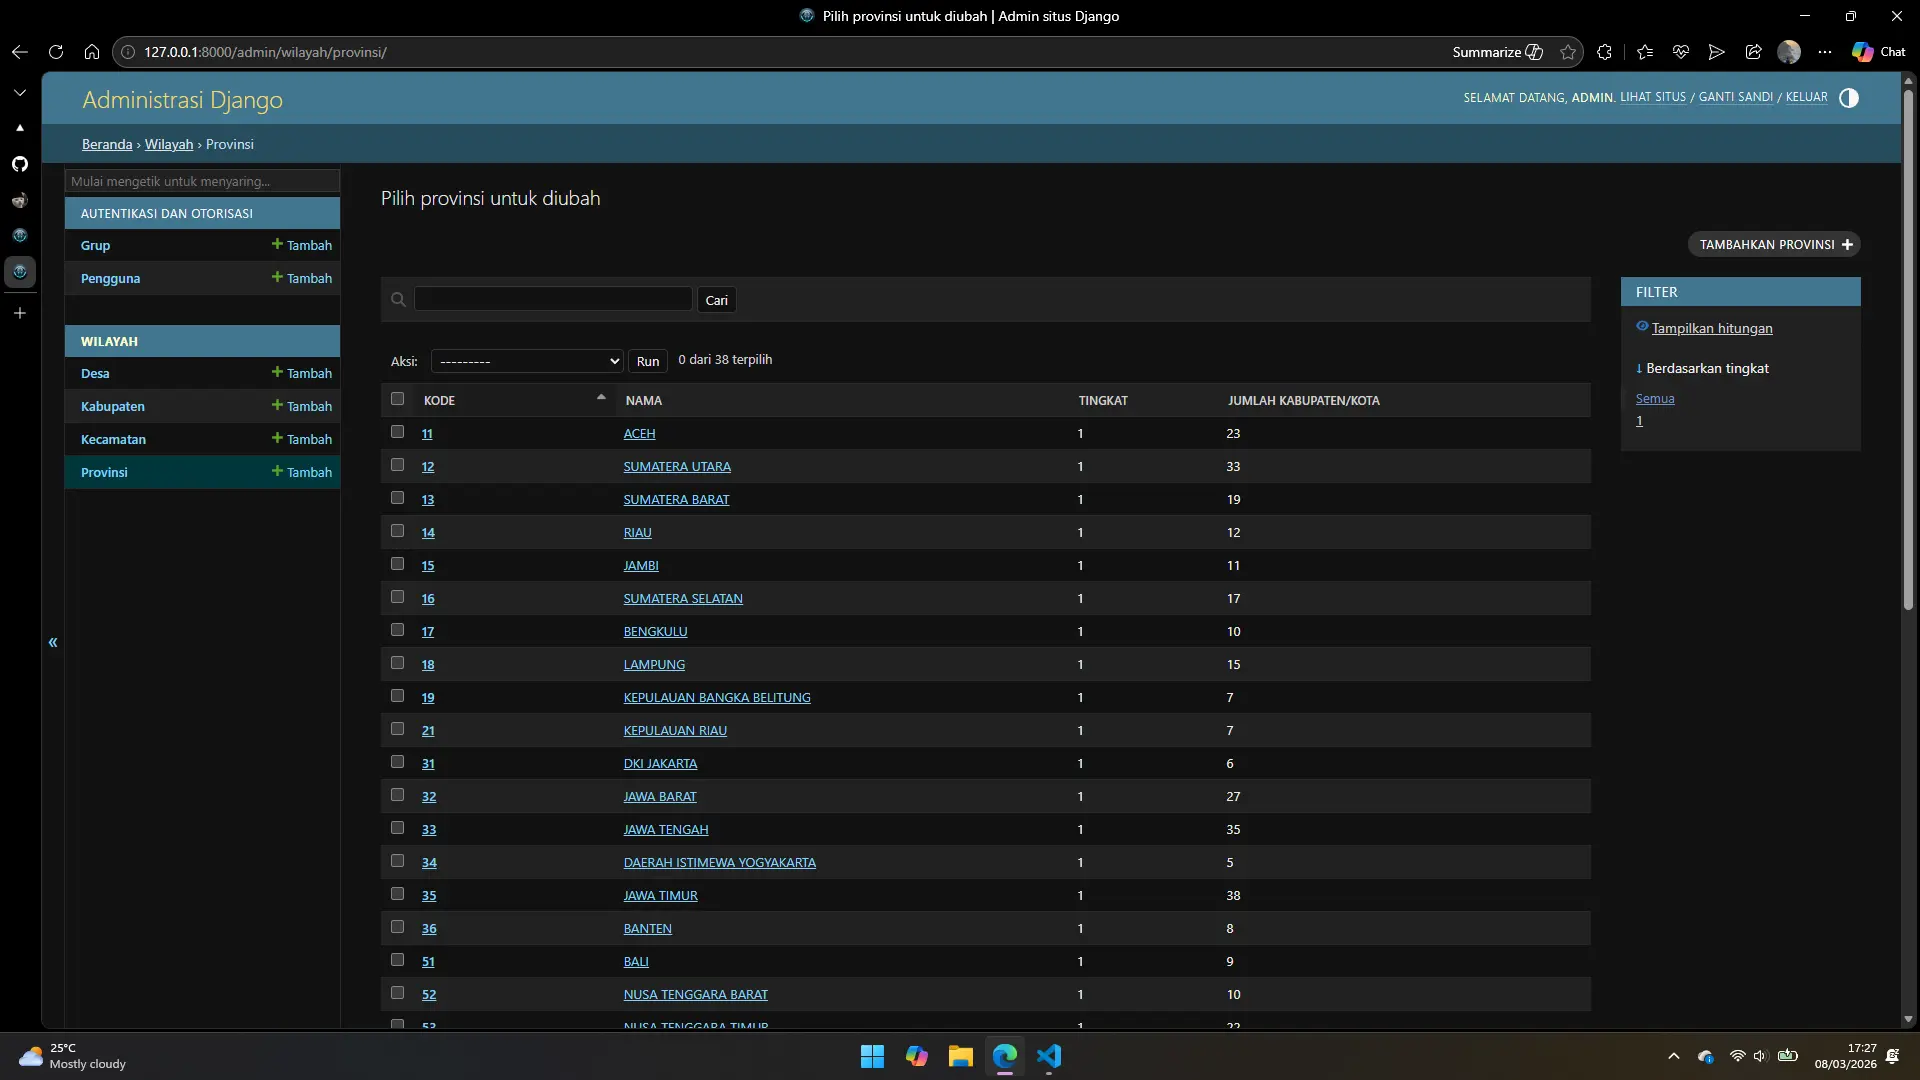Click the TAMBAHKAN PROVINSI button

(x=1774, y=244)
